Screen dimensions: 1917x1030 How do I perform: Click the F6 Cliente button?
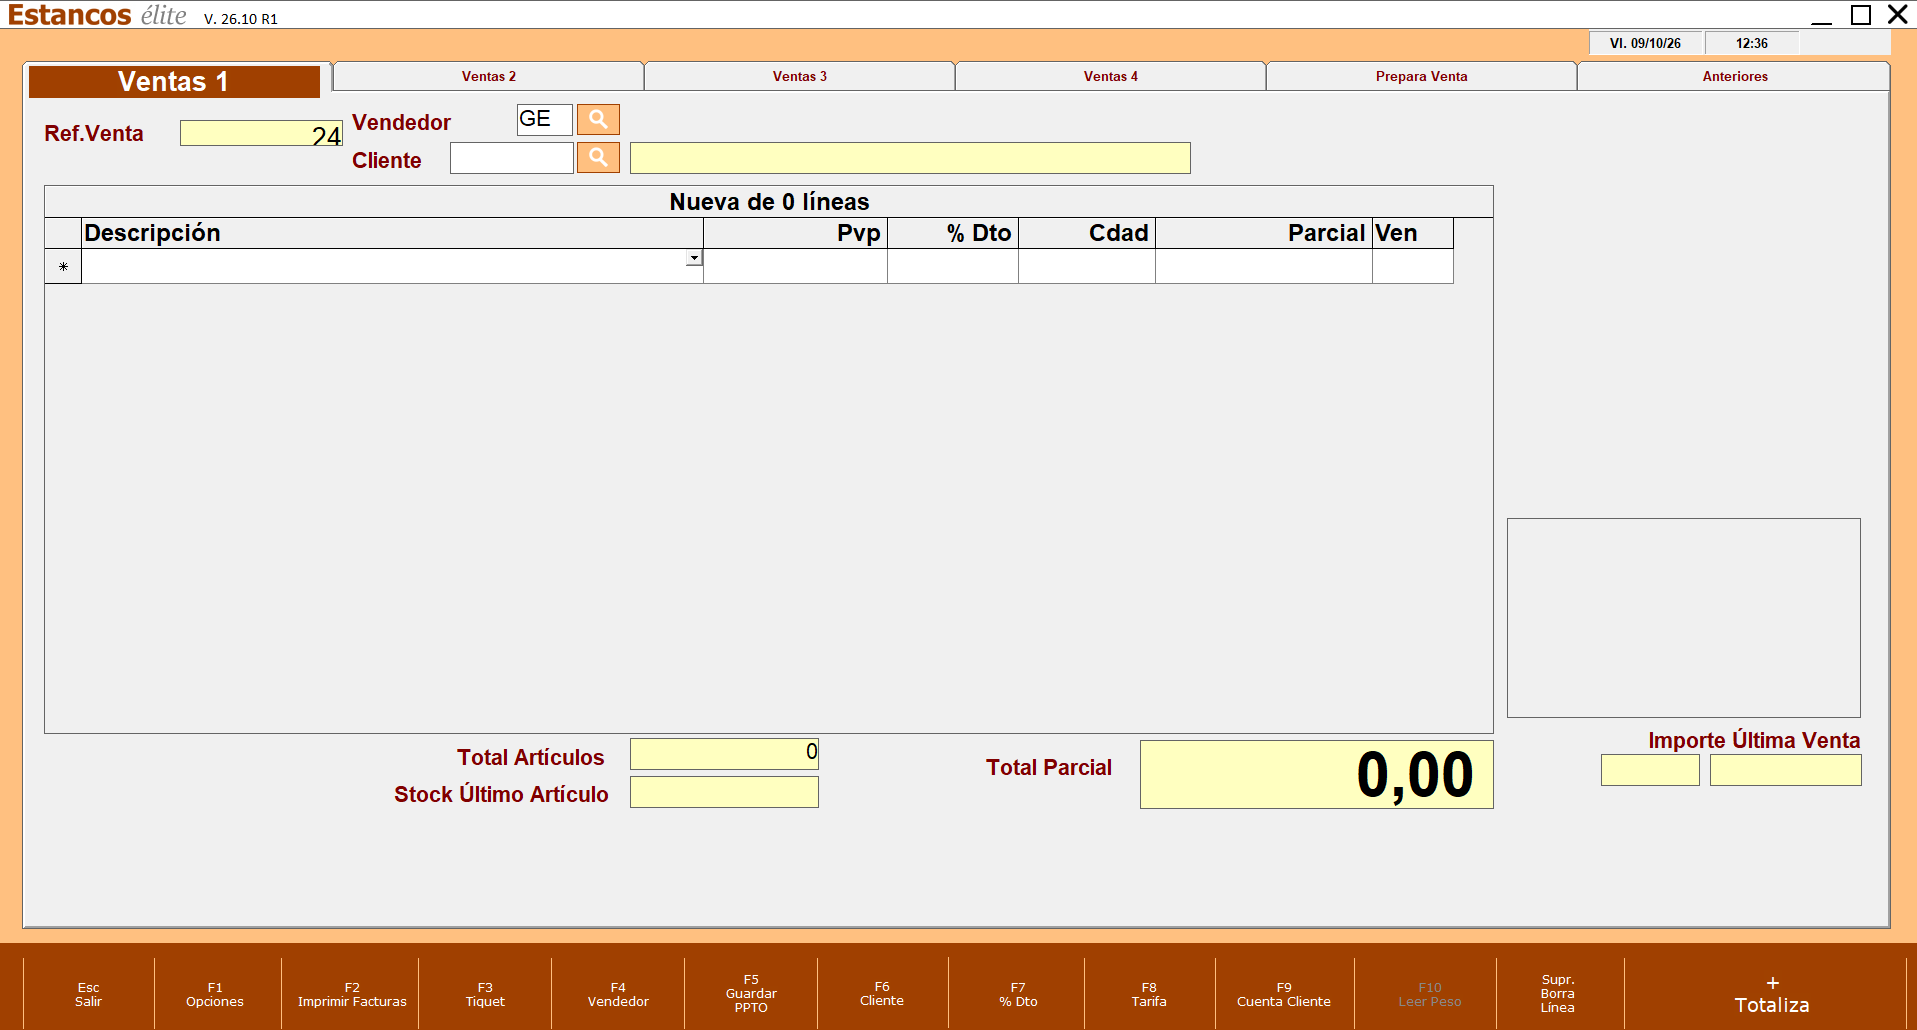coord(882,994)
